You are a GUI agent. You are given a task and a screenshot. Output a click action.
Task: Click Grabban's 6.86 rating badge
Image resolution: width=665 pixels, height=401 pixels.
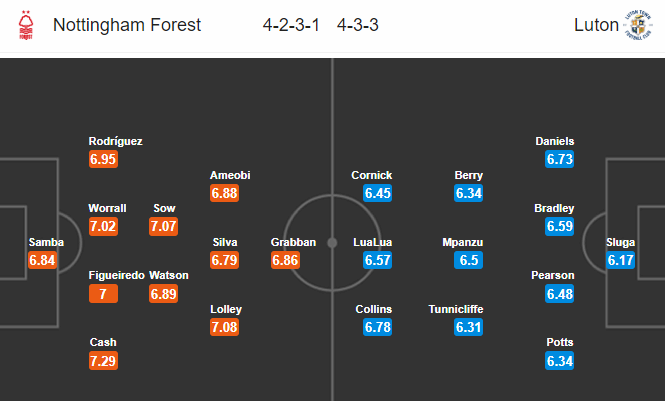point(285,260)
